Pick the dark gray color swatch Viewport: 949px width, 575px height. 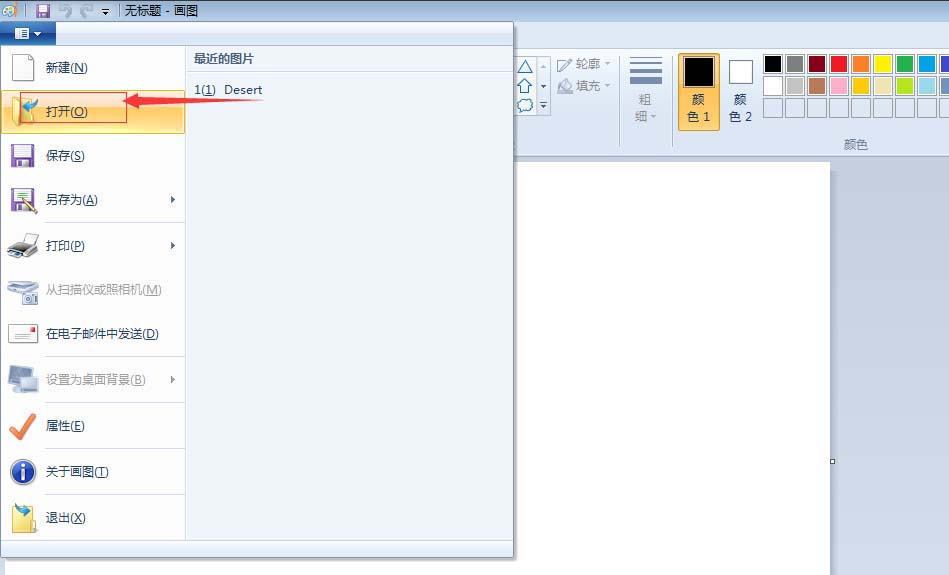[795, 64]
